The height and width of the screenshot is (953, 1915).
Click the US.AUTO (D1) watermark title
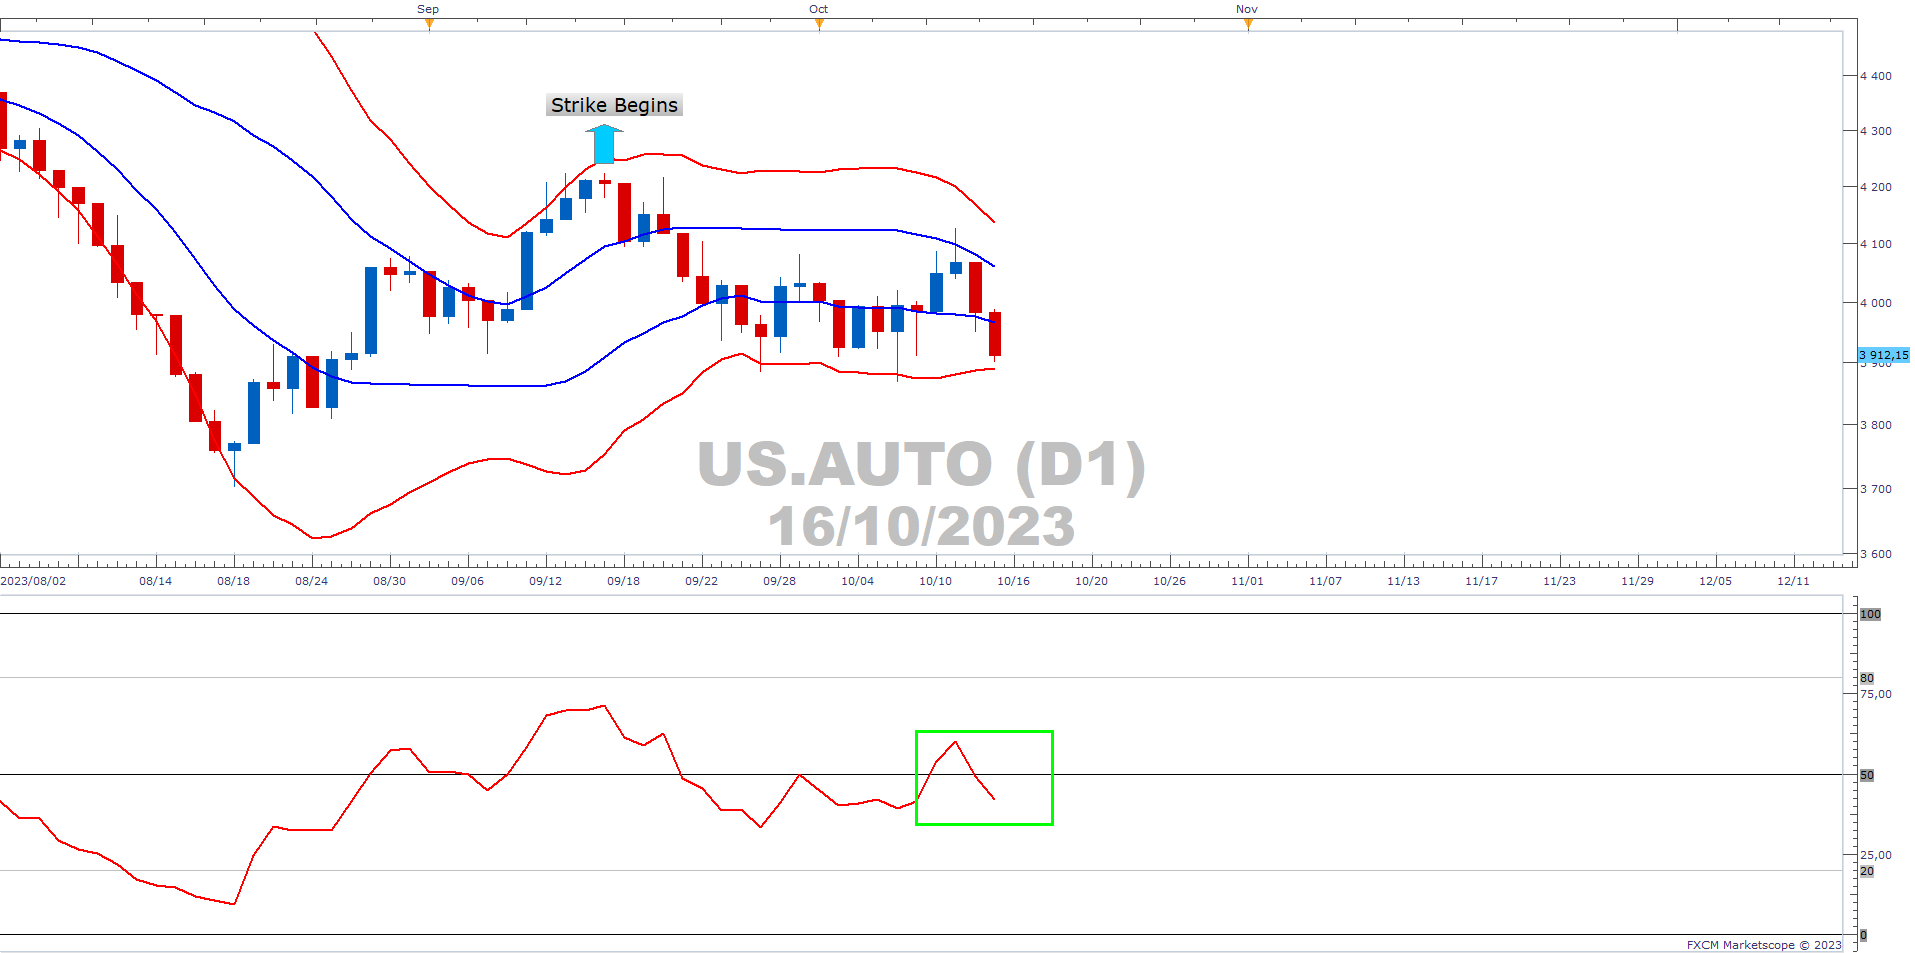921,464
